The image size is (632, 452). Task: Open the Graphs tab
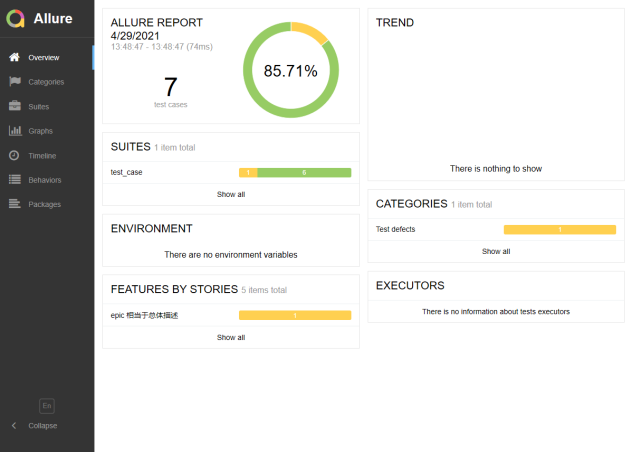[47, 131]
